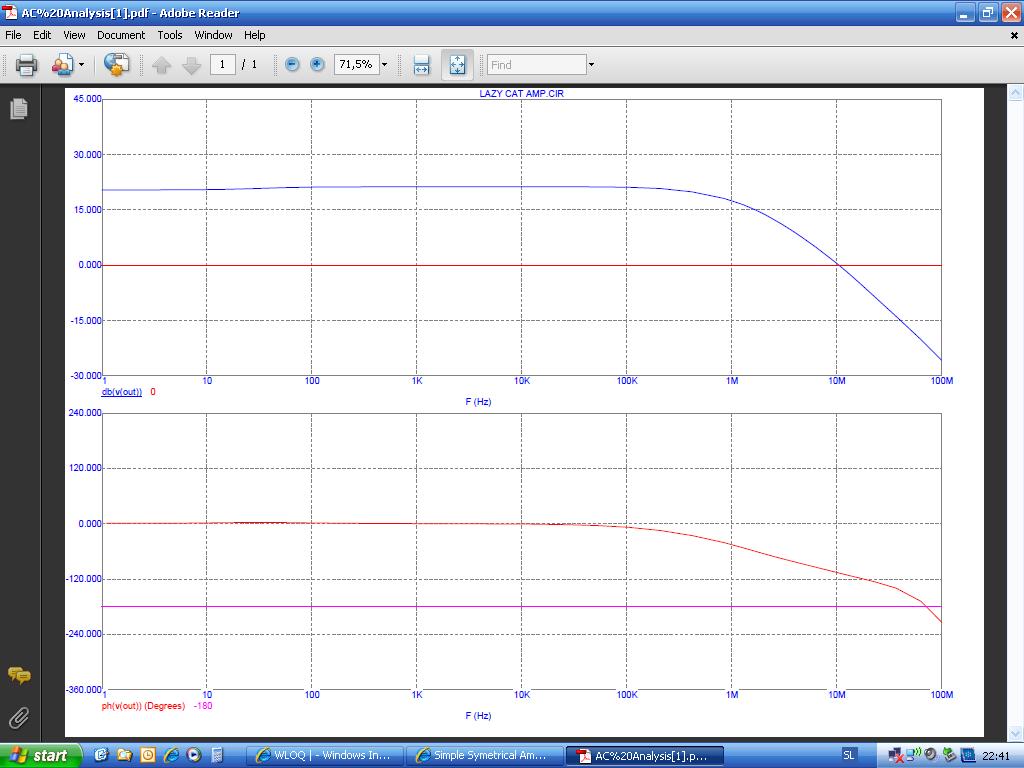The width and height of the screenshot is (1024, 768).
Task: Click the 22:41 system clock
Action: coord(996,756)
